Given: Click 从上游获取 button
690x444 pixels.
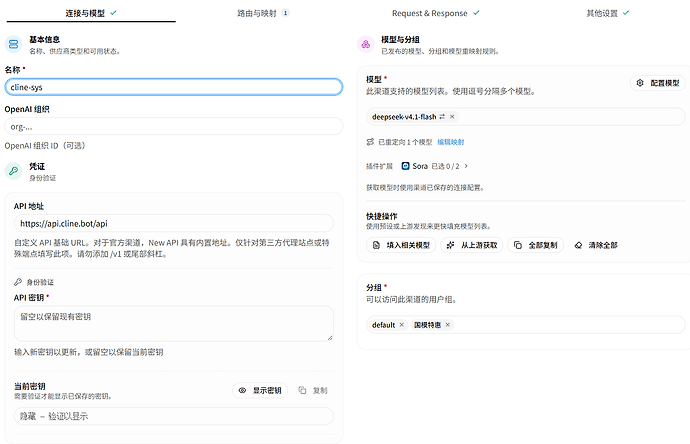Looking at the screenshot, I should [472, 245].
